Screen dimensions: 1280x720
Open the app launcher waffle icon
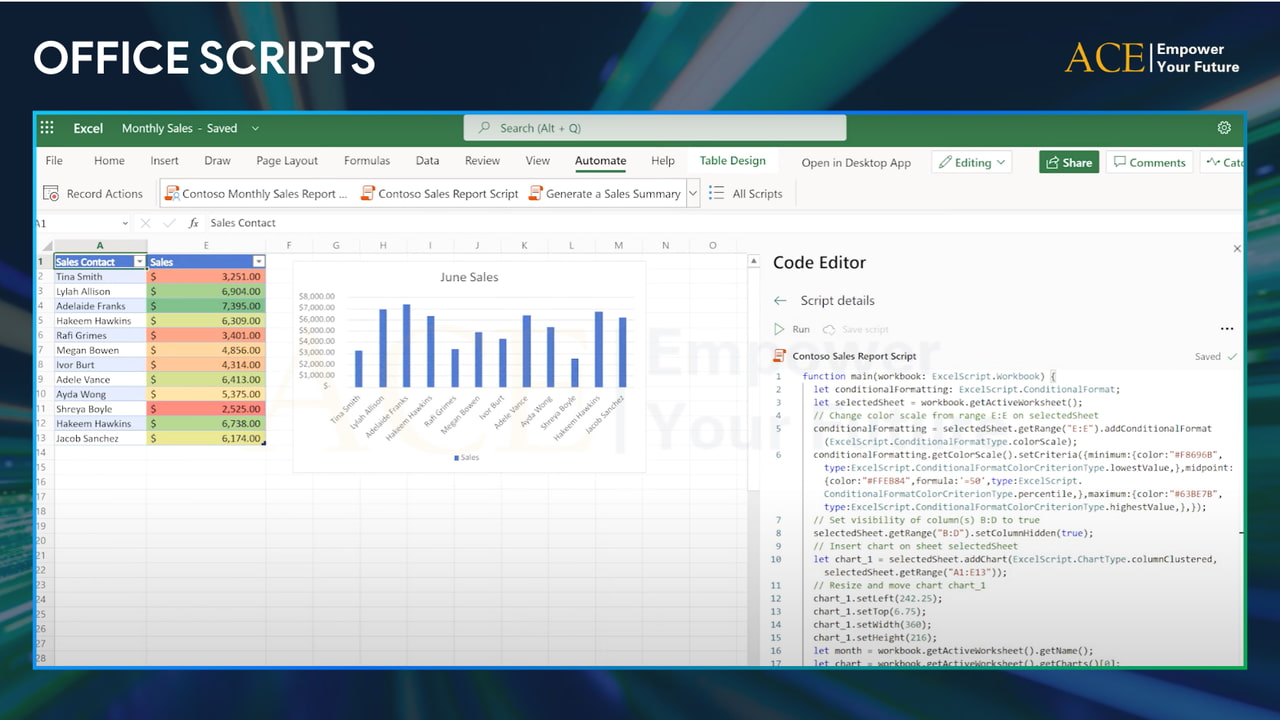(47, 128)
